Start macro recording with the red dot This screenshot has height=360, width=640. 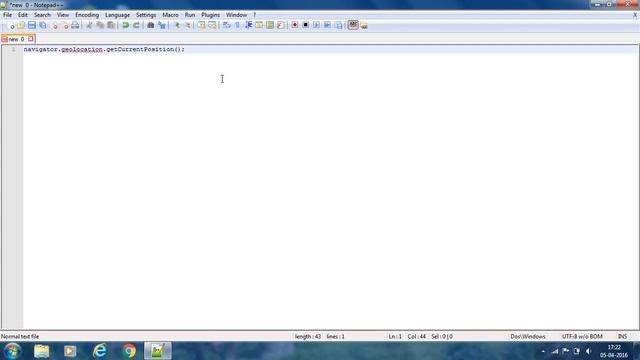294,25
